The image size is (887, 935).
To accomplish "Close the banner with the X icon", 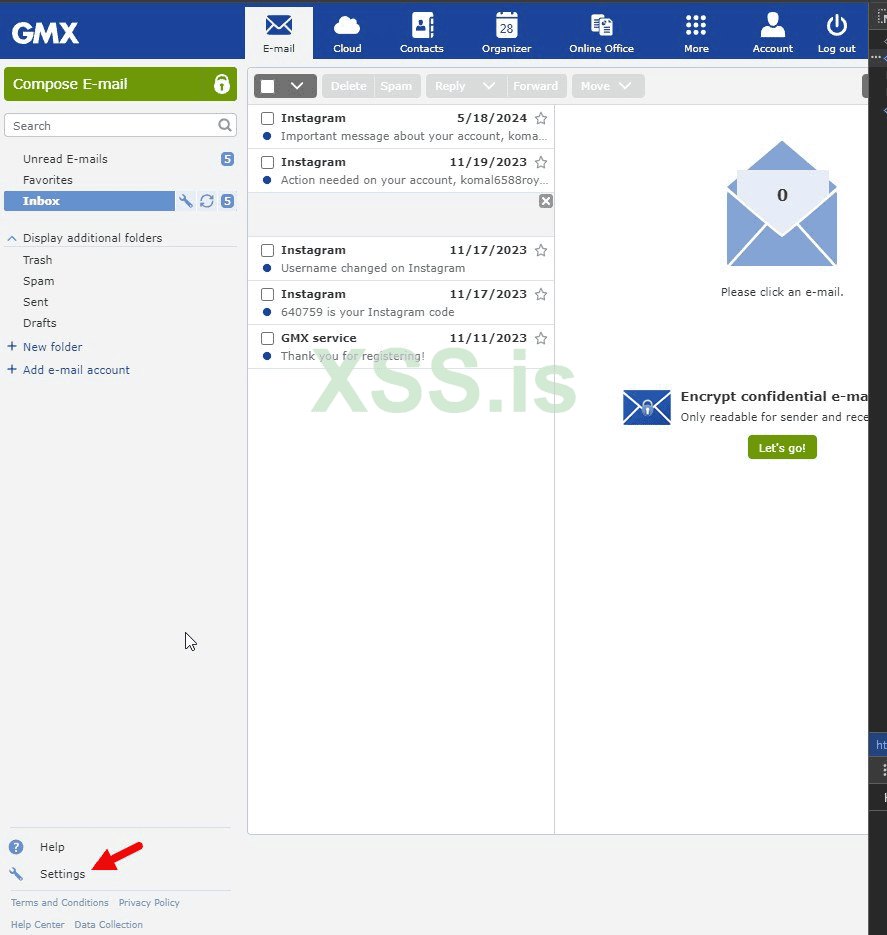I will click(545, 201).
